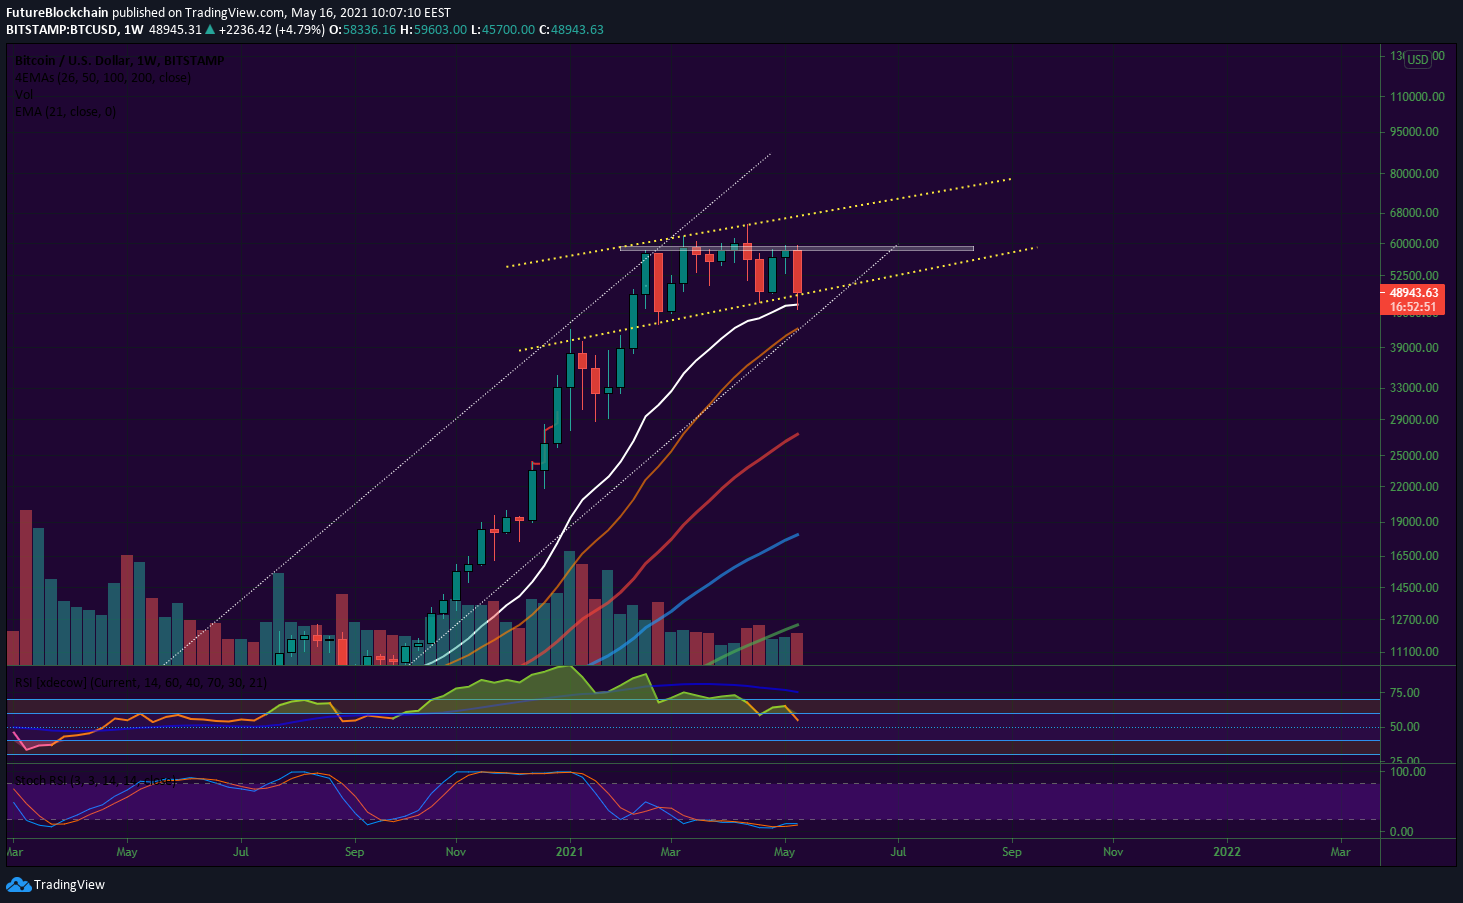Image resolution: width=1463 pixels, height=903 pixels.
Task: Click the 75.00 level on RSI axis
Action: (1405, 693)
